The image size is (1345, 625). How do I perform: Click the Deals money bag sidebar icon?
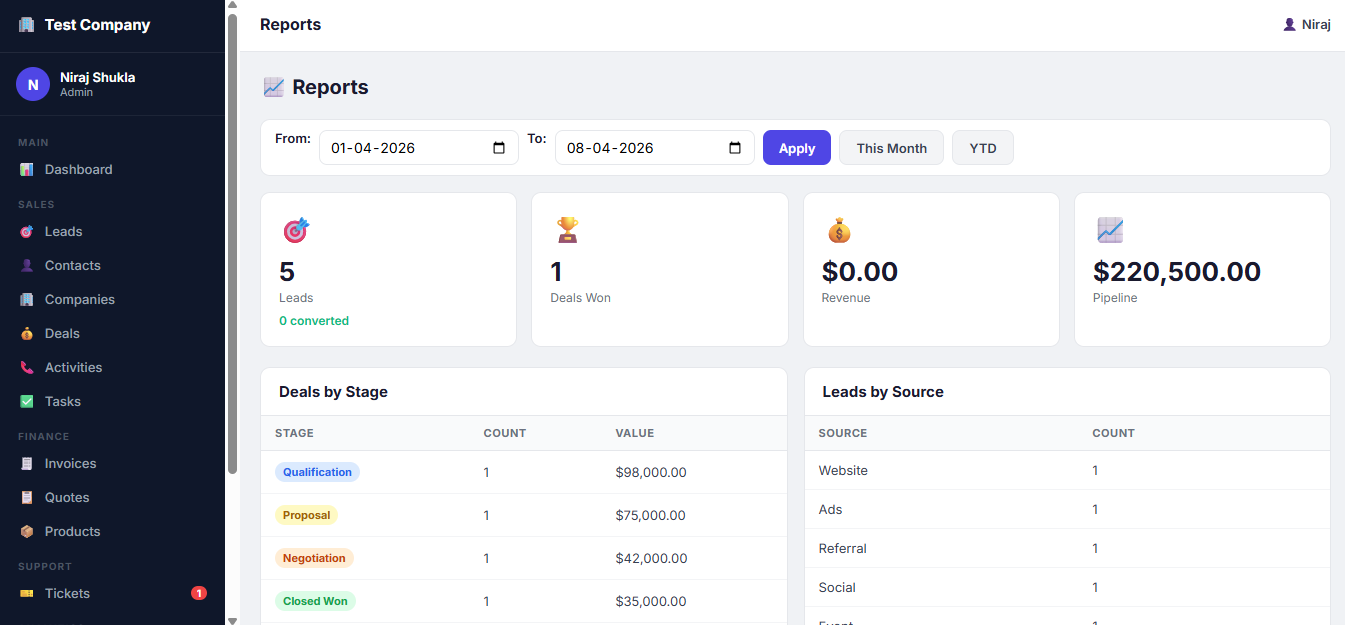pos(27,334)
